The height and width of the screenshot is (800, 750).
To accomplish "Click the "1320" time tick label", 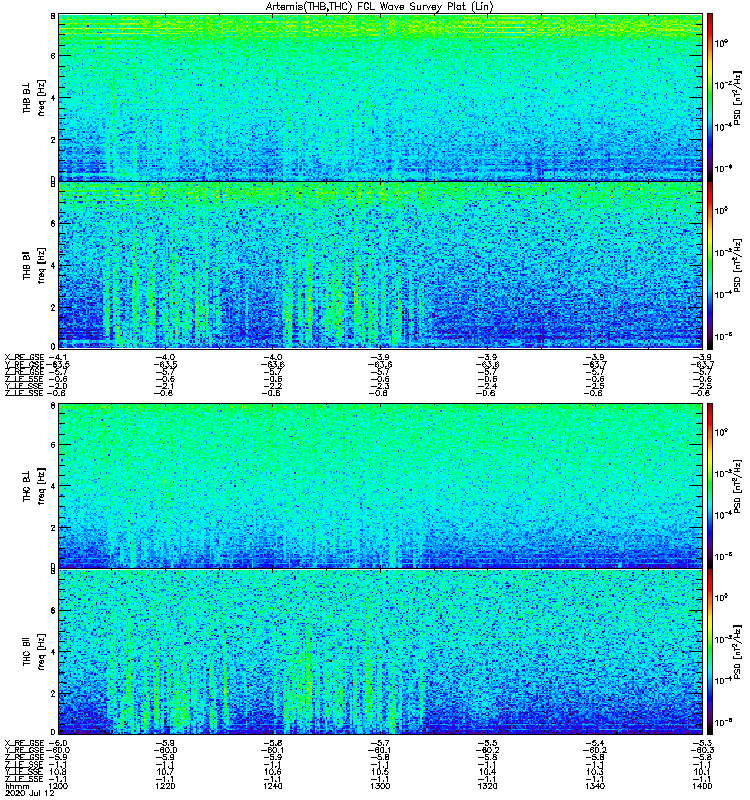I will (487, 786).
